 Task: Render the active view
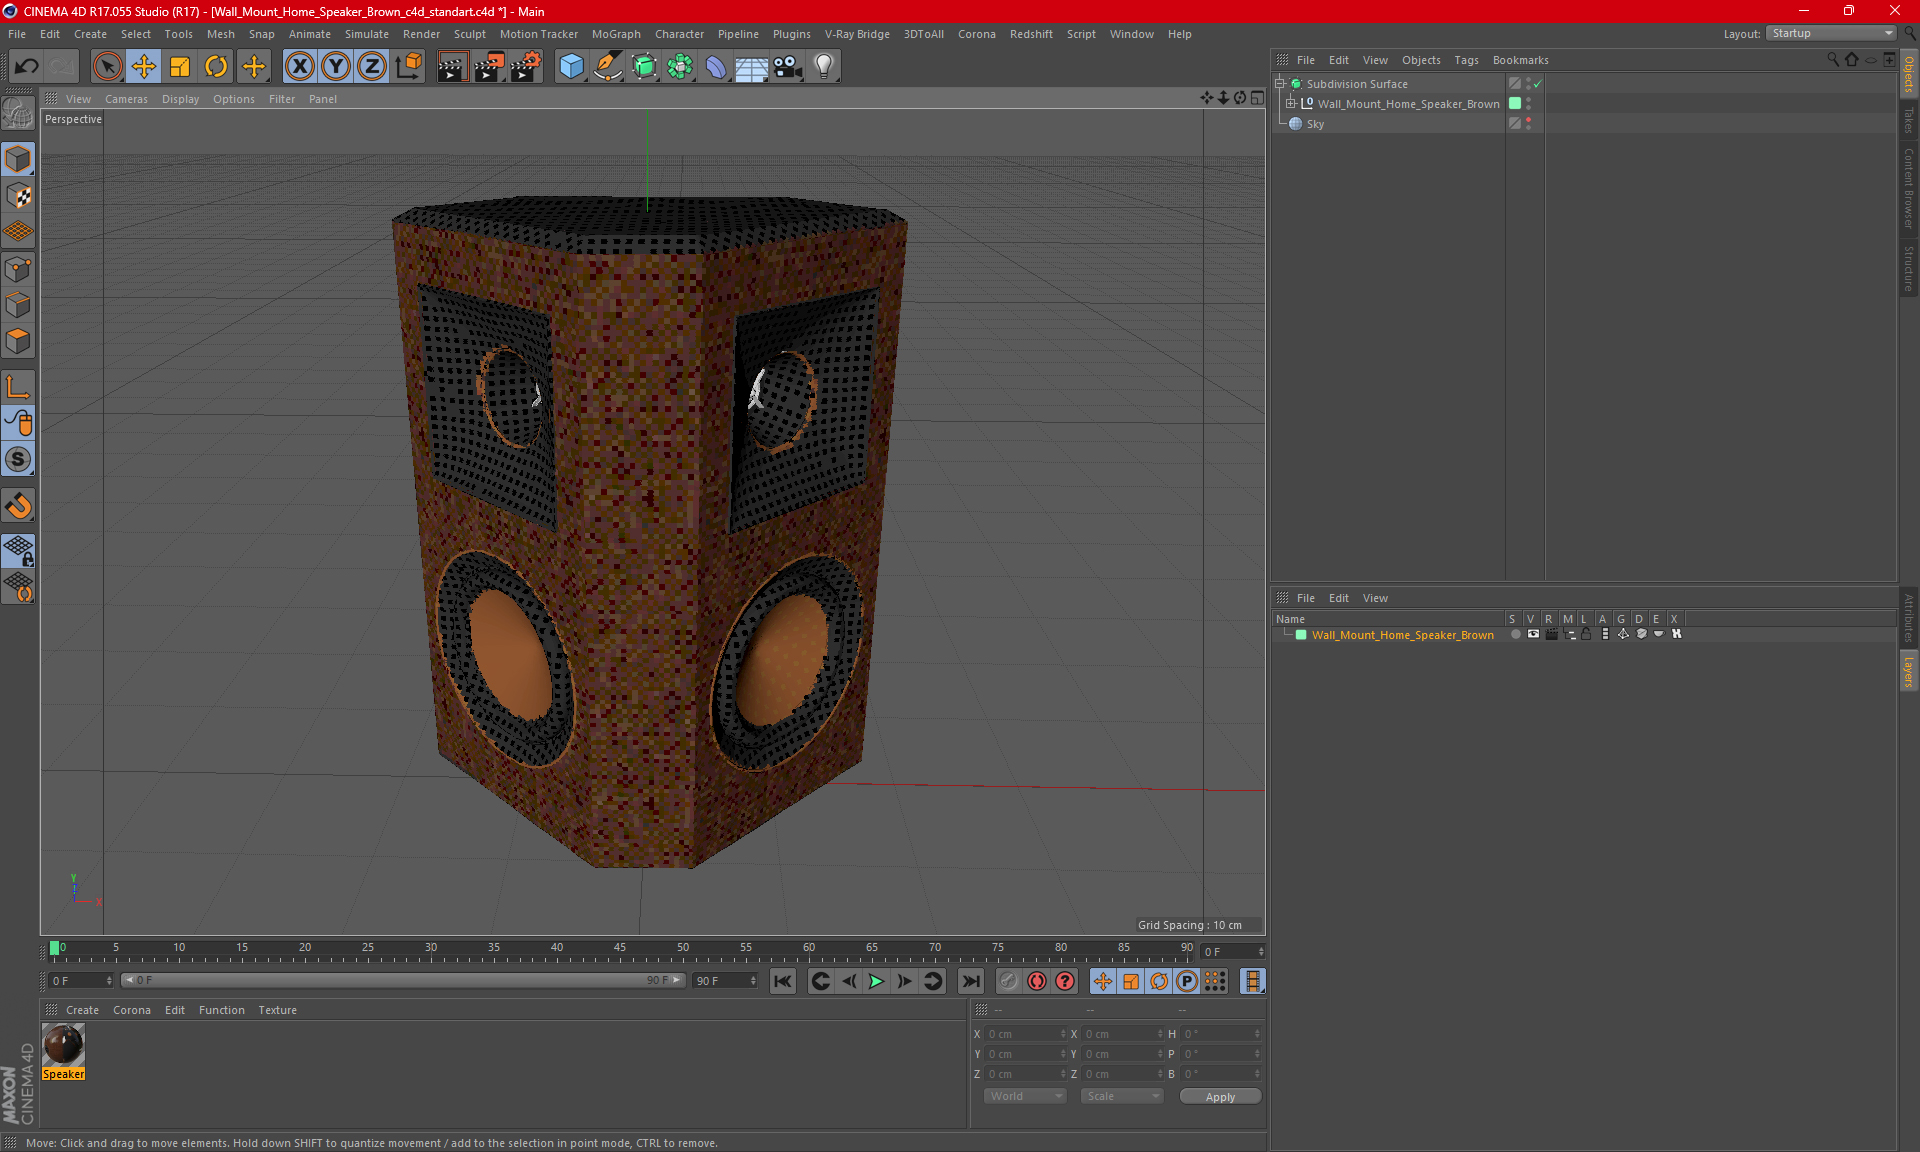point(452,67)
